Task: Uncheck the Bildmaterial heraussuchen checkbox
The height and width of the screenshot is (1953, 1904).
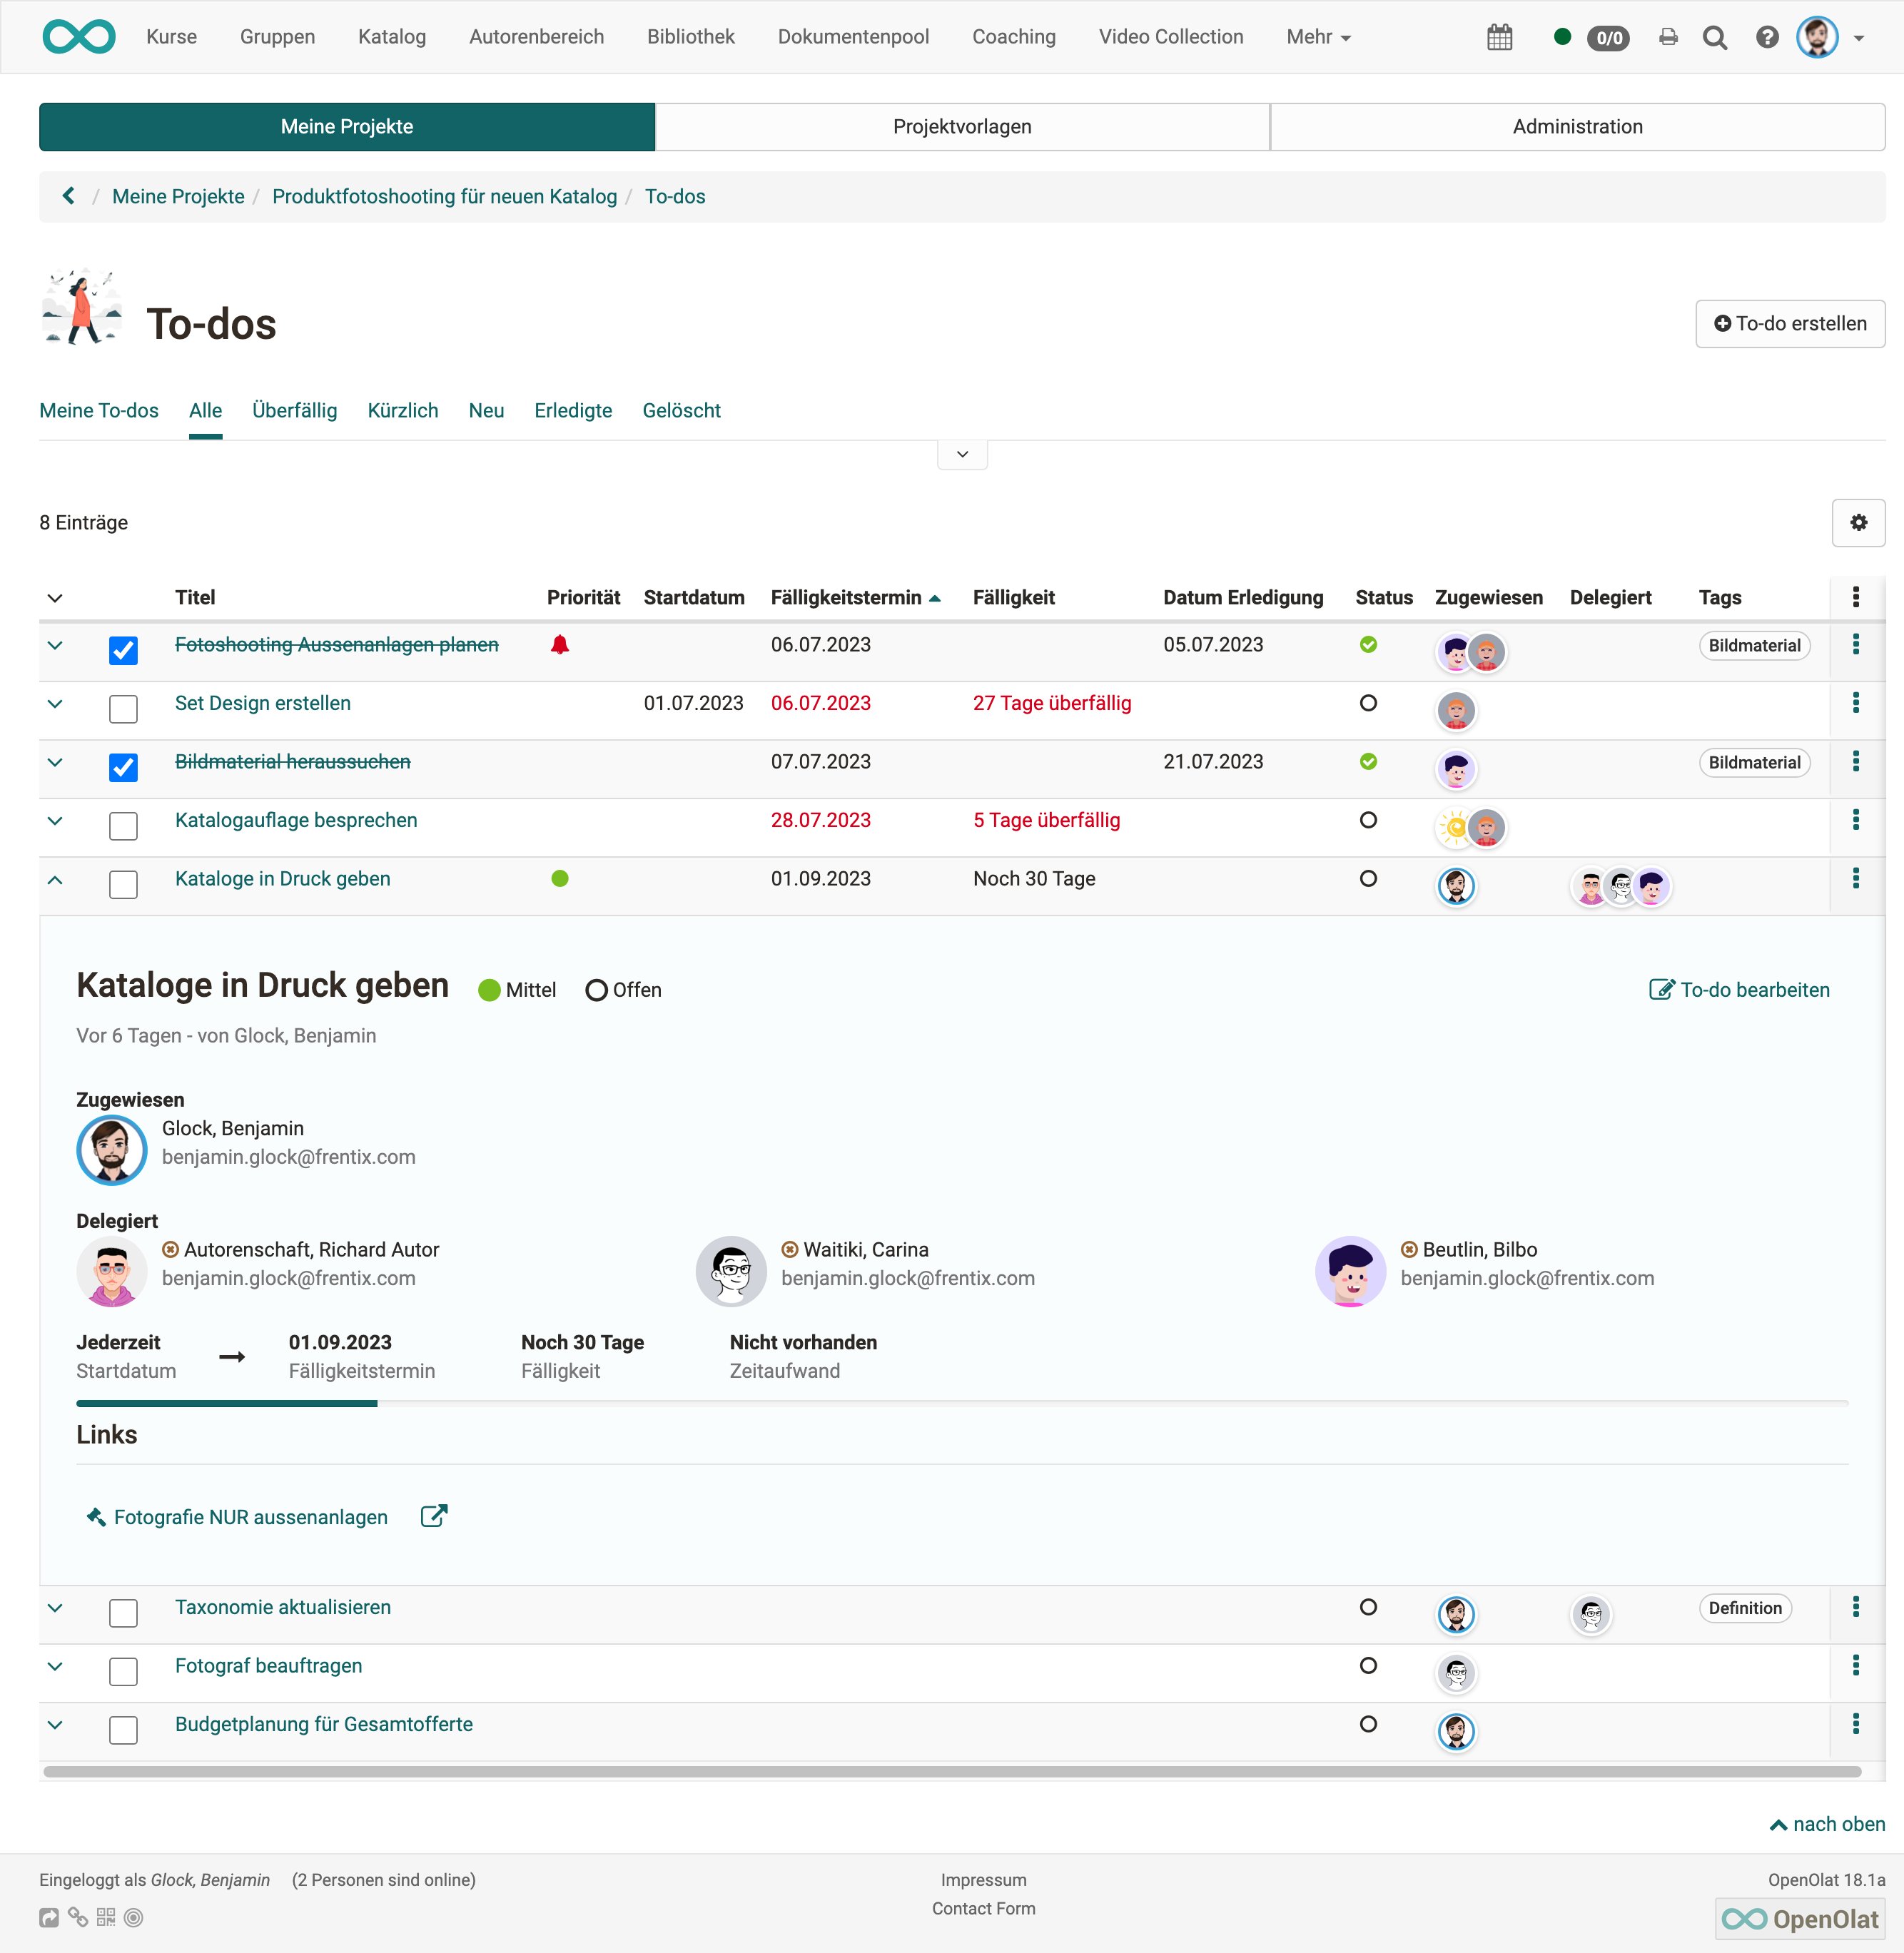Action: point(123,767)
